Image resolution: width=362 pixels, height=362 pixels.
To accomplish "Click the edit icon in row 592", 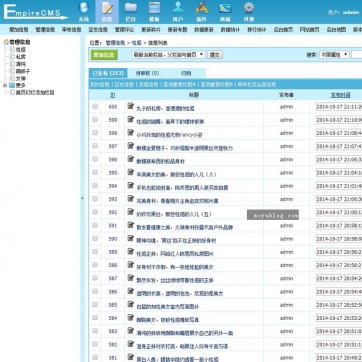I will (x=131, y=212).
